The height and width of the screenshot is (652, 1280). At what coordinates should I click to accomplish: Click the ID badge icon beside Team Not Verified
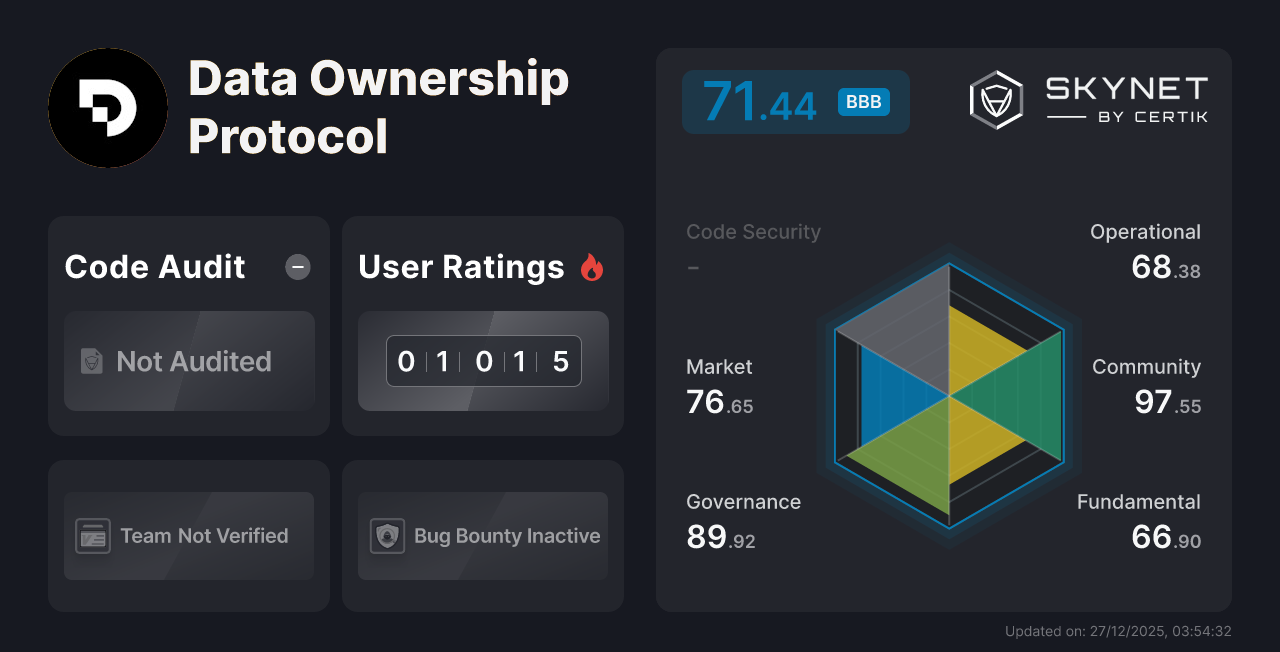pos(93,536)
